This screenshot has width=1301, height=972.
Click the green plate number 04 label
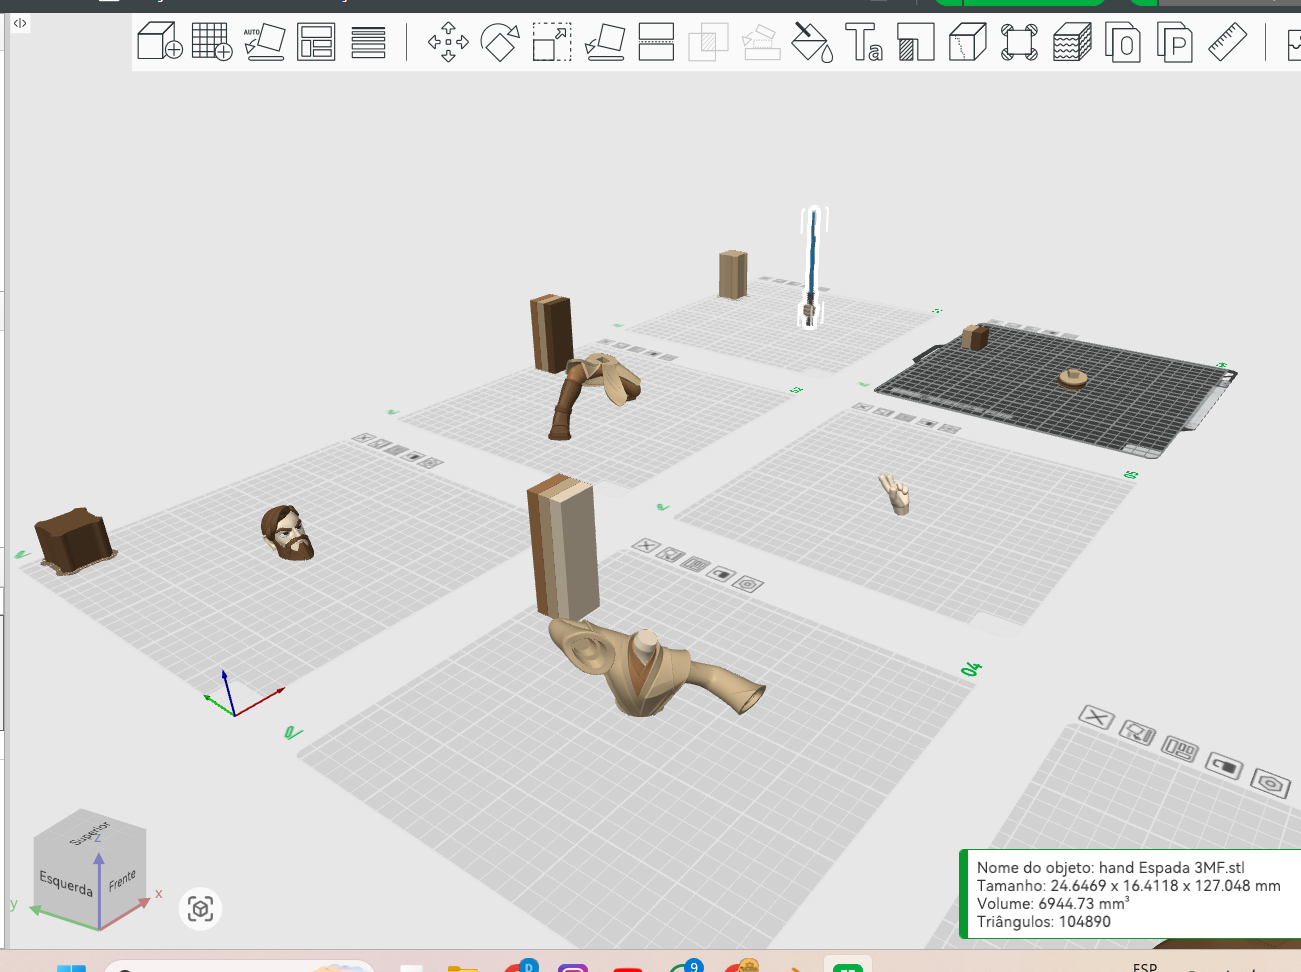(971, 669)
